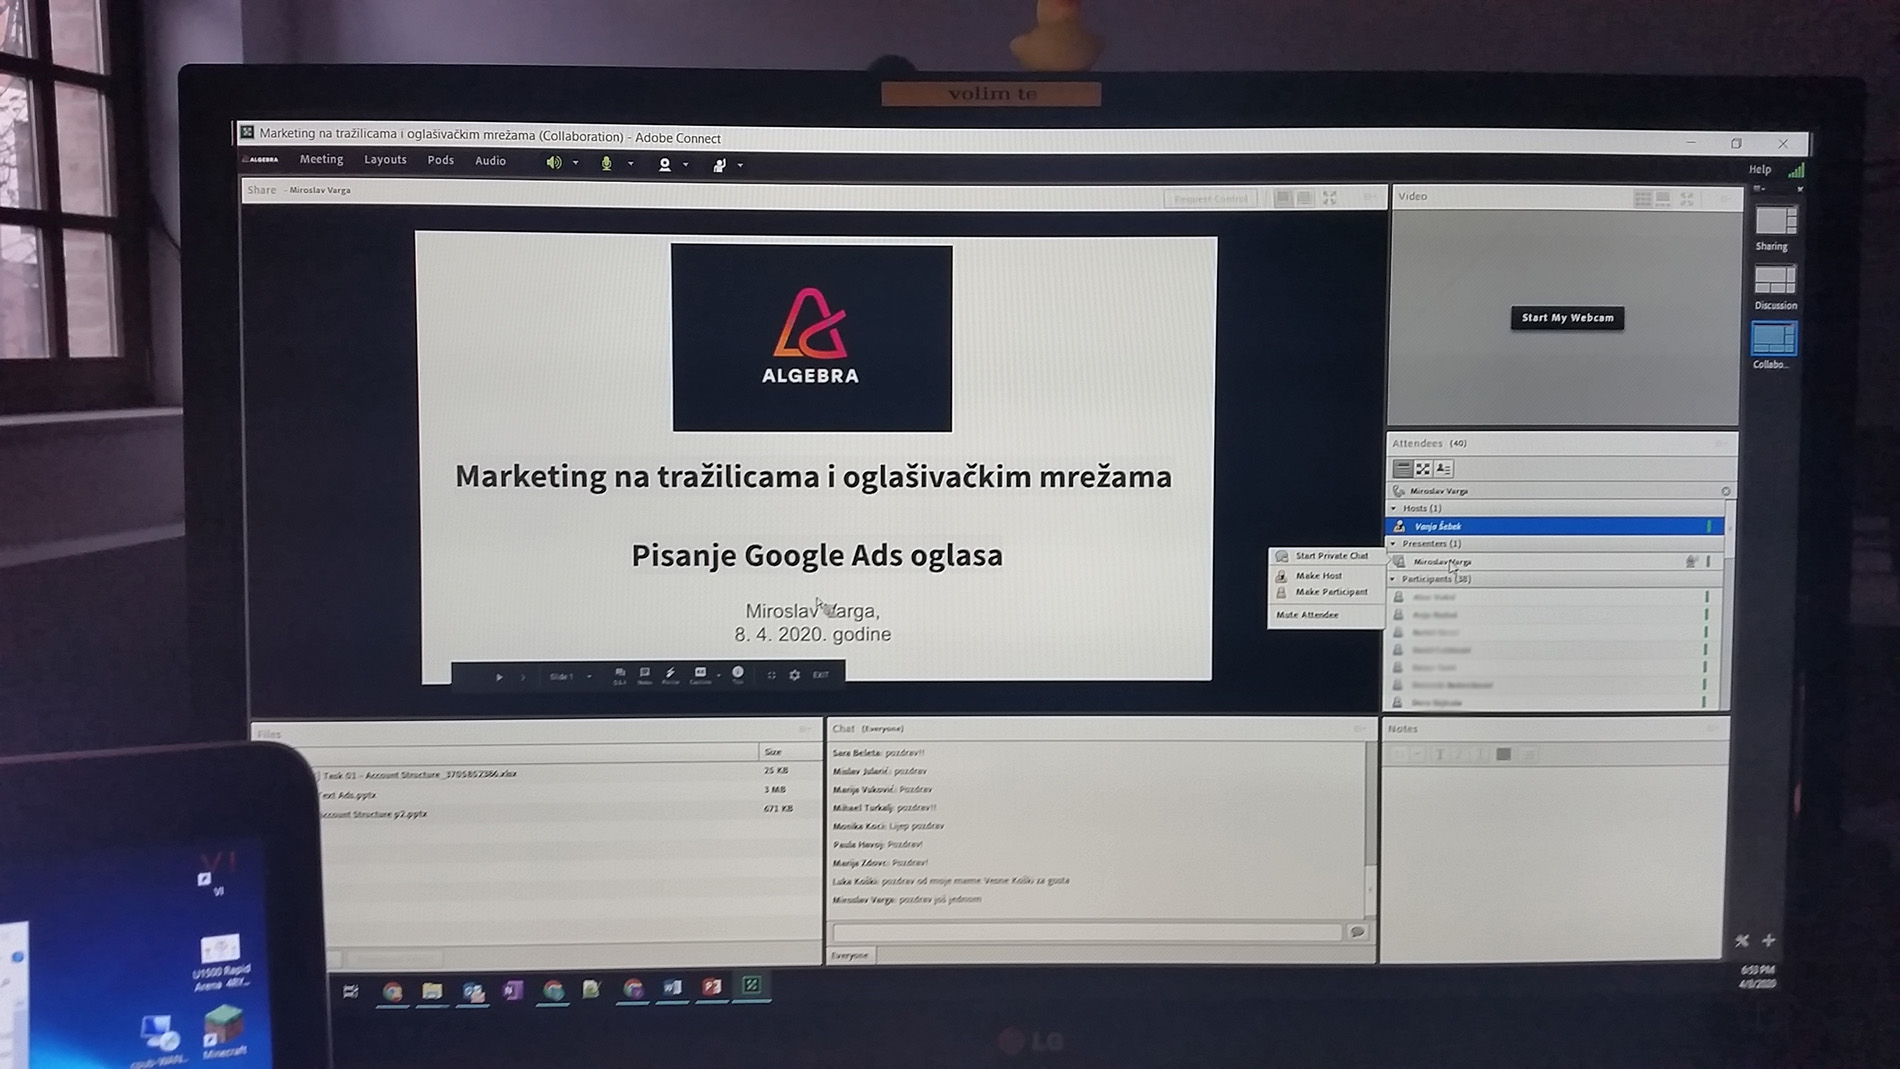Open the Meeting menu
1900x1069 pixels.
click(321, 160)
